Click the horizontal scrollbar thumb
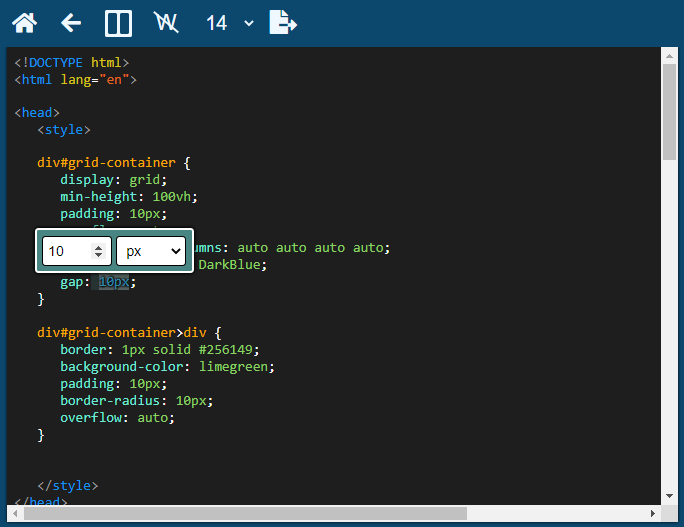Screen dimensions: 684x527 click(x=245, y=513)
